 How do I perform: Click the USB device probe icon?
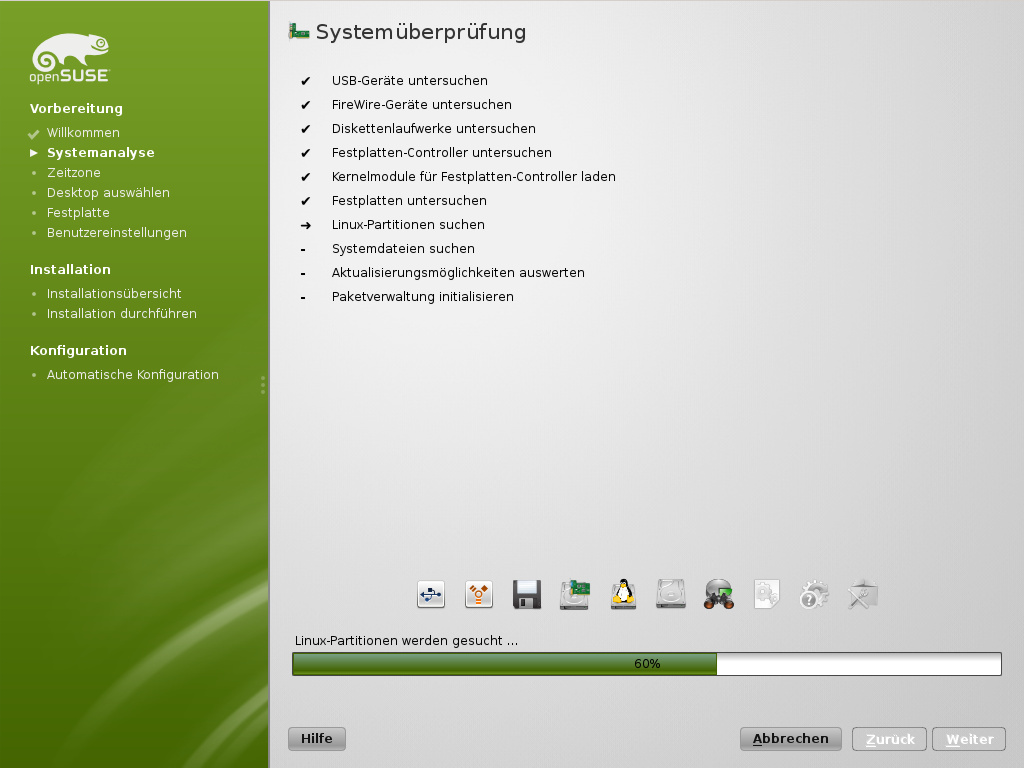pos(431,594)
